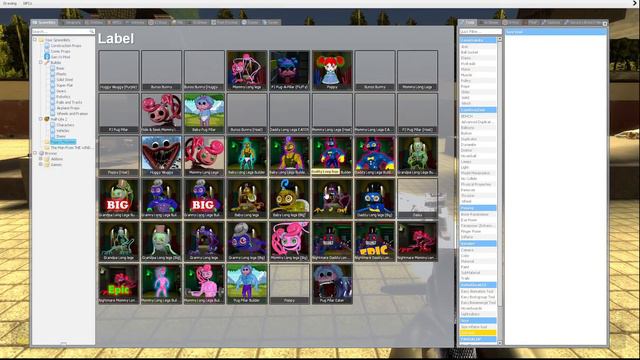Viewport: 640px width, 360px height.
Task: Click the Browse globe icon
Action: pyautogui.click(x=41, y=153)
